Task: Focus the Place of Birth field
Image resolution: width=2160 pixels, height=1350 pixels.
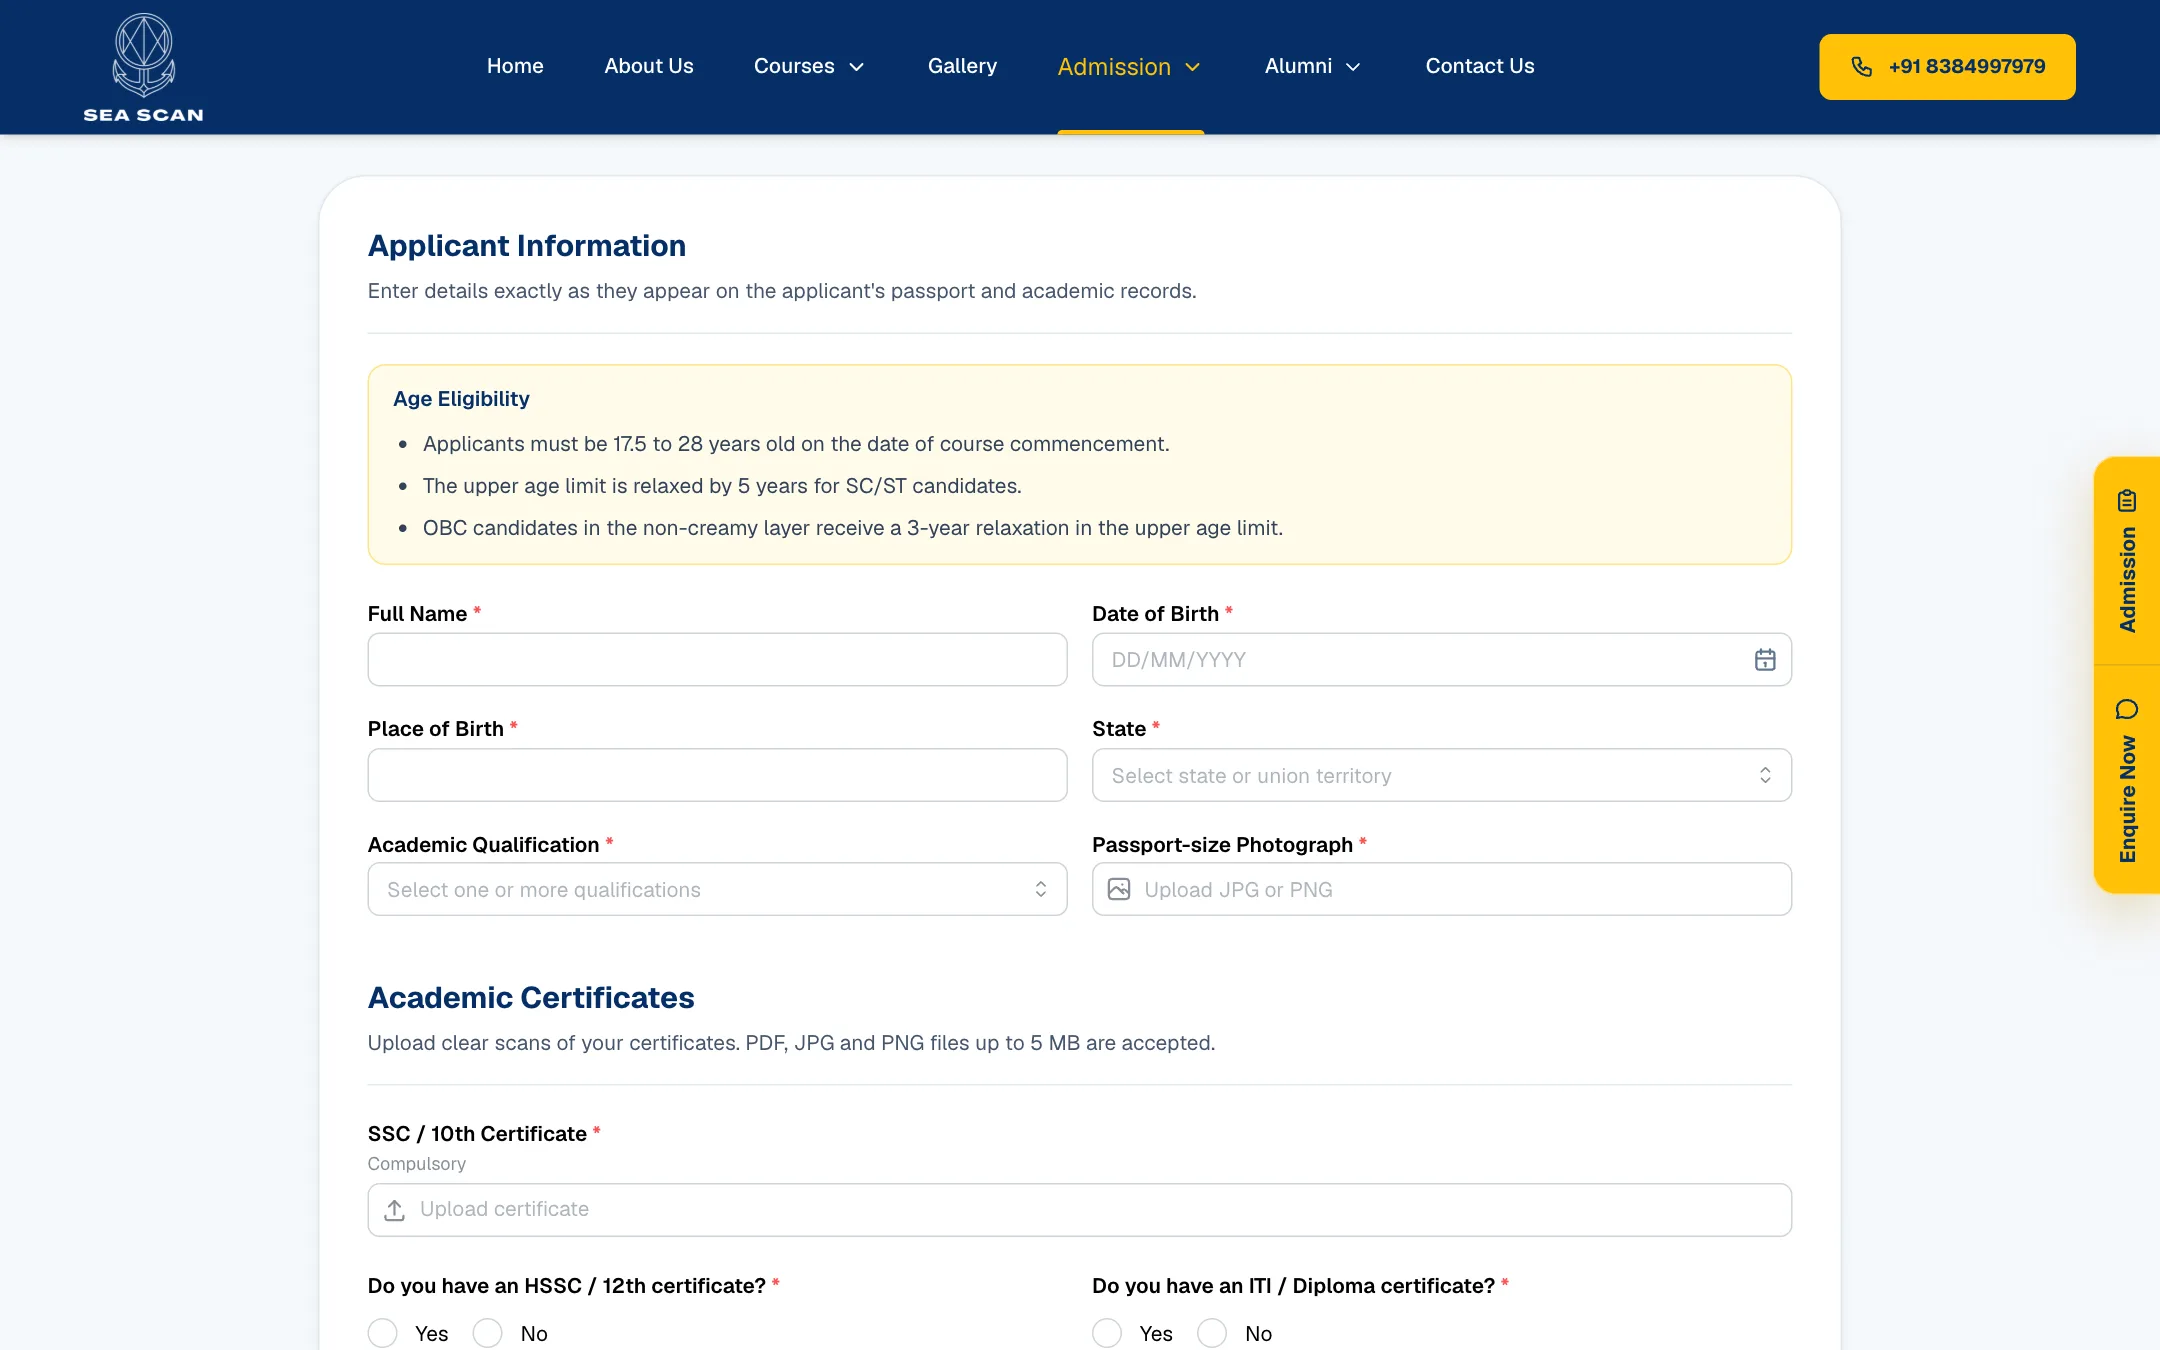Action: pos(717,775)
